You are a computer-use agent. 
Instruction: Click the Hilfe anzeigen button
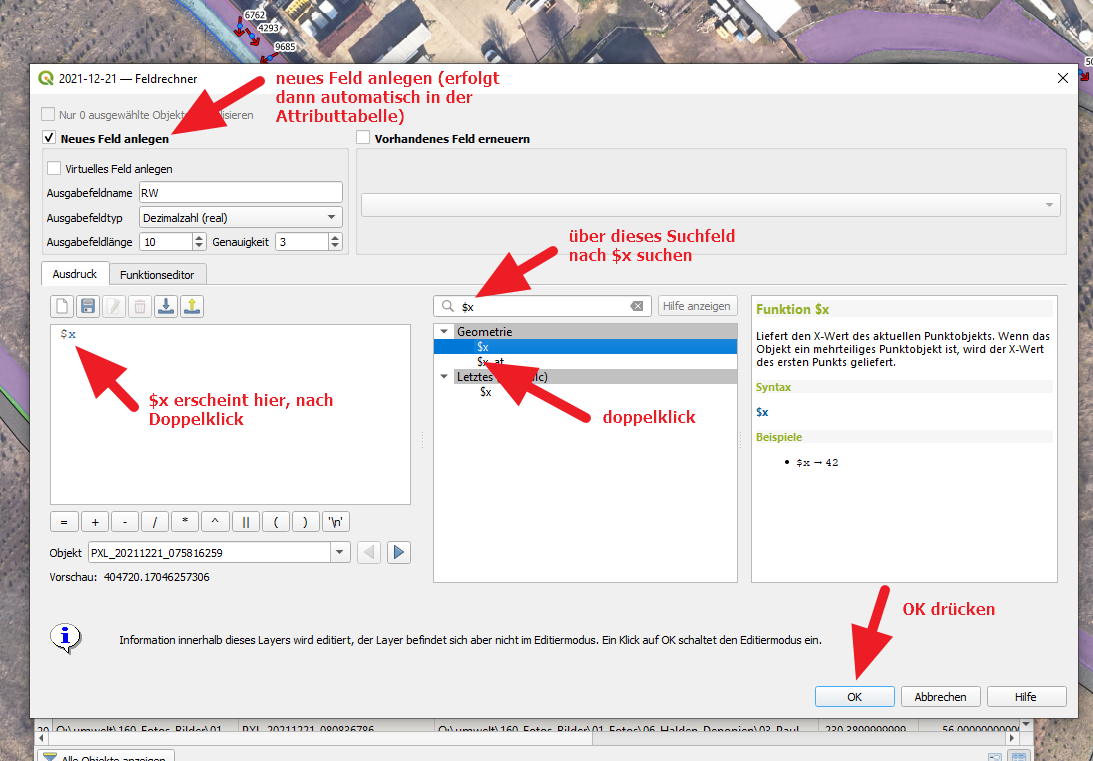[697, 306]
